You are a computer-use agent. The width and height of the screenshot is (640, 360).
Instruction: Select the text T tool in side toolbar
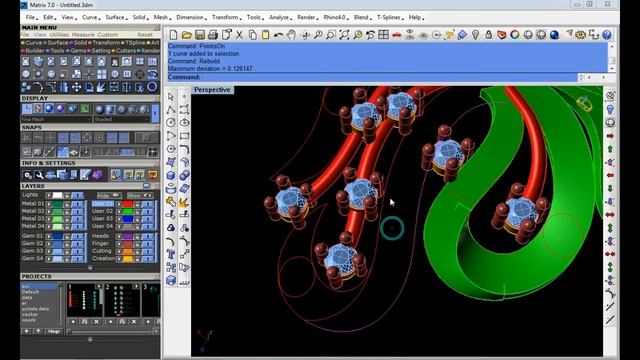pyautogui.click(x=171, y=254)
